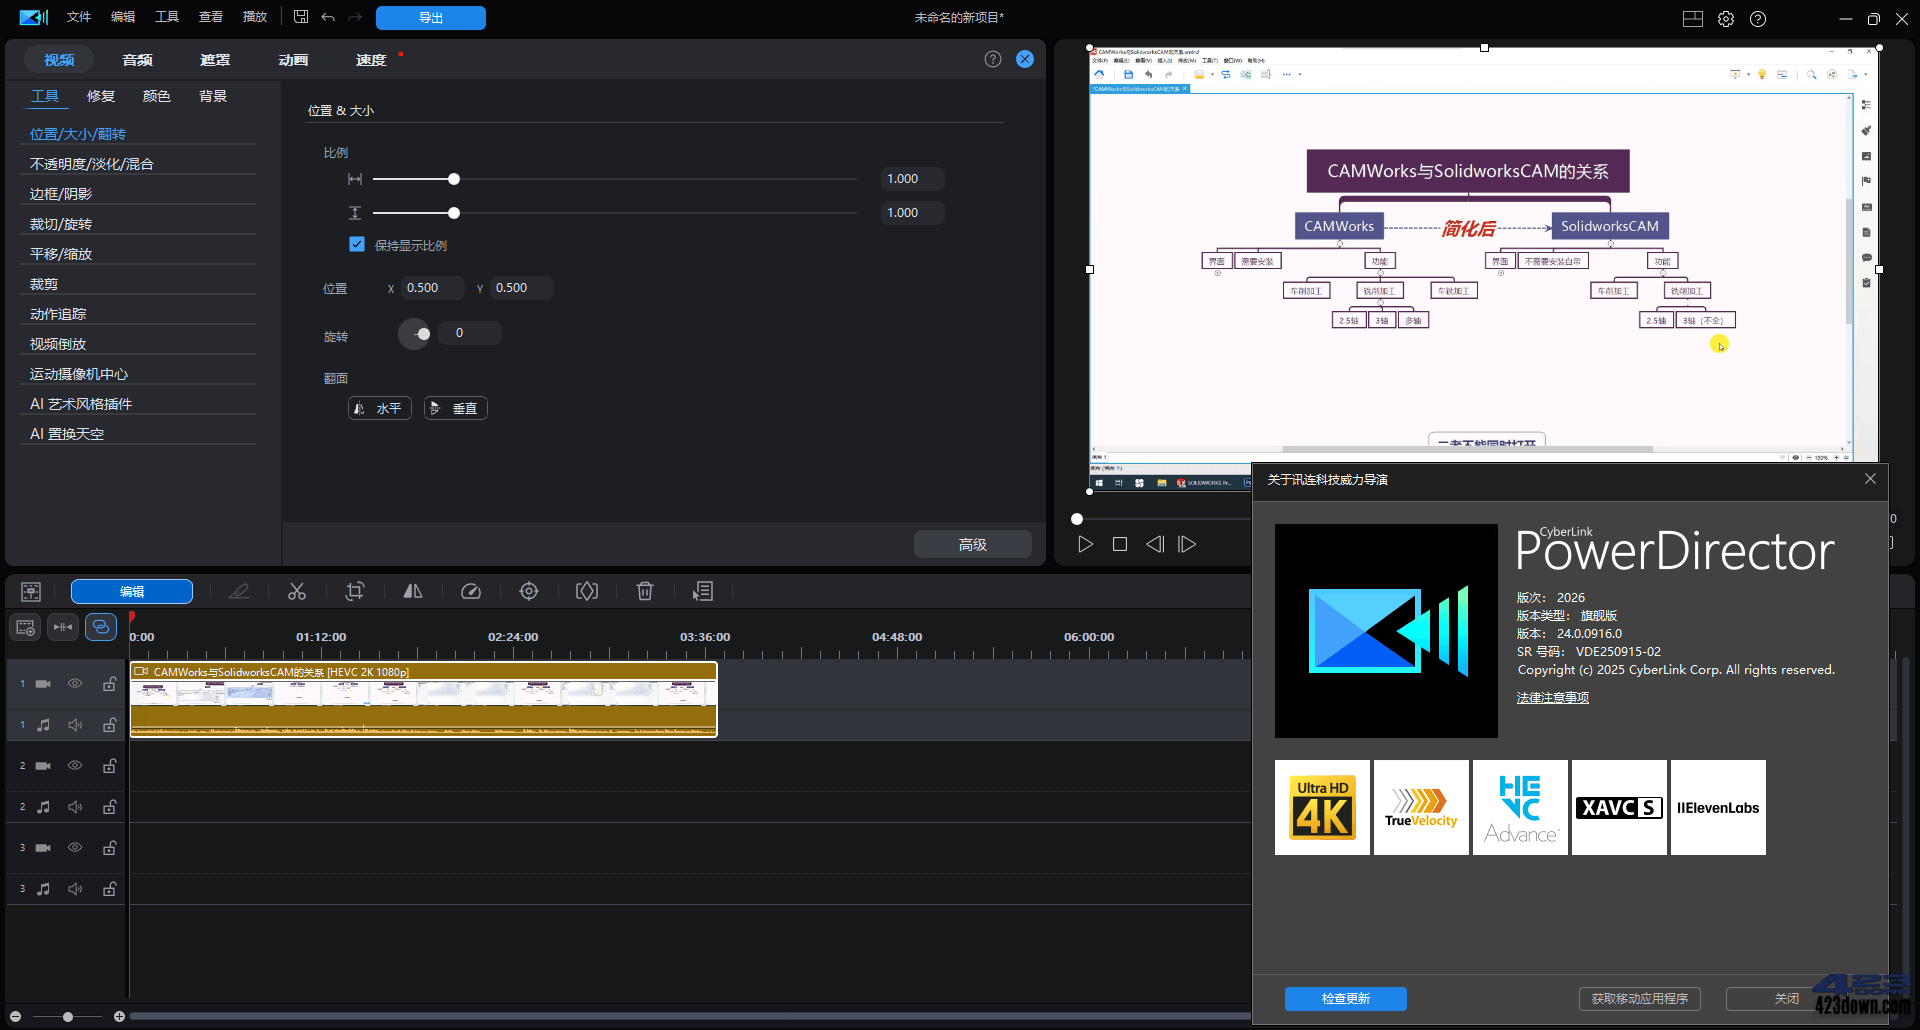
Task: Open keyframe settings via the crosshair icon
Action: (x=529, y=591)
